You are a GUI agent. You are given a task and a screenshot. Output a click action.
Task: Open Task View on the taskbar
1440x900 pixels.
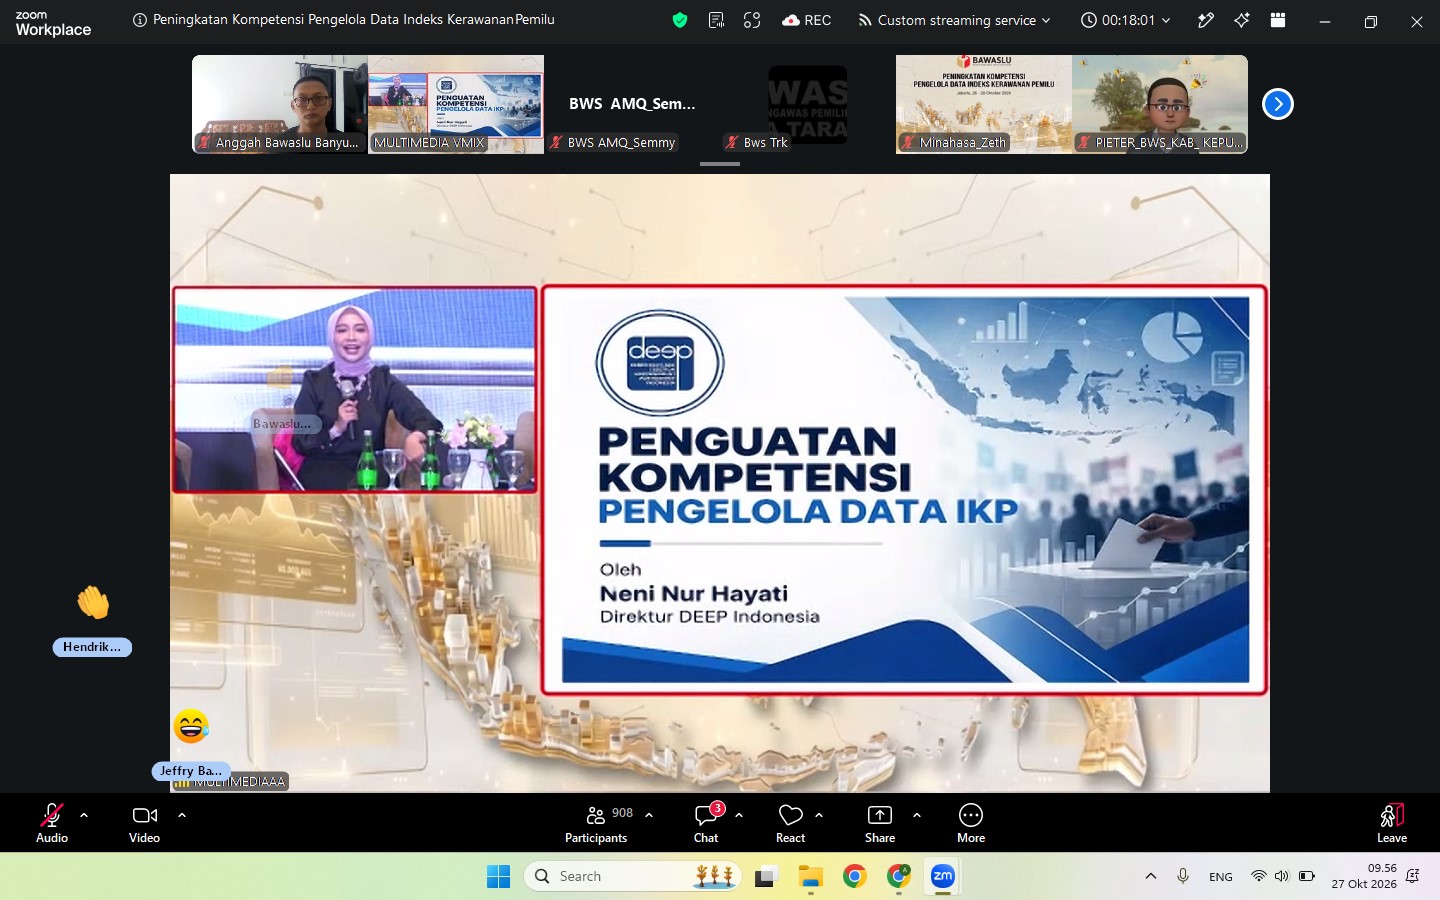click(767, 877)
